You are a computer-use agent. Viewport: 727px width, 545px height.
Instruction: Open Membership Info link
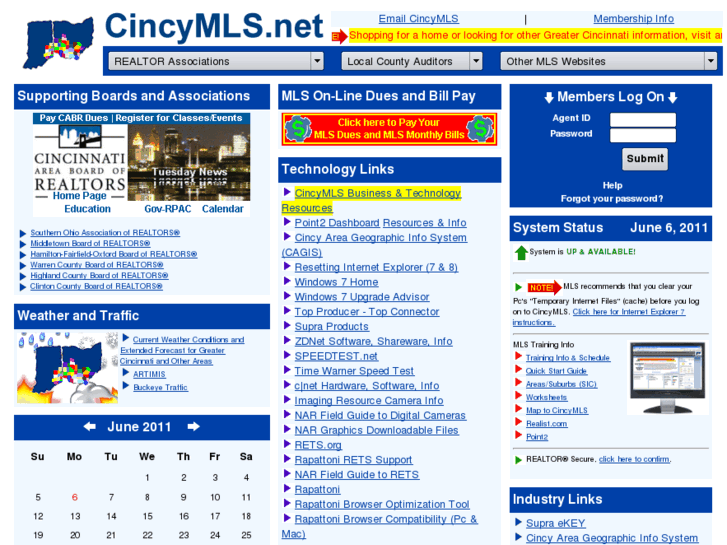633,19
